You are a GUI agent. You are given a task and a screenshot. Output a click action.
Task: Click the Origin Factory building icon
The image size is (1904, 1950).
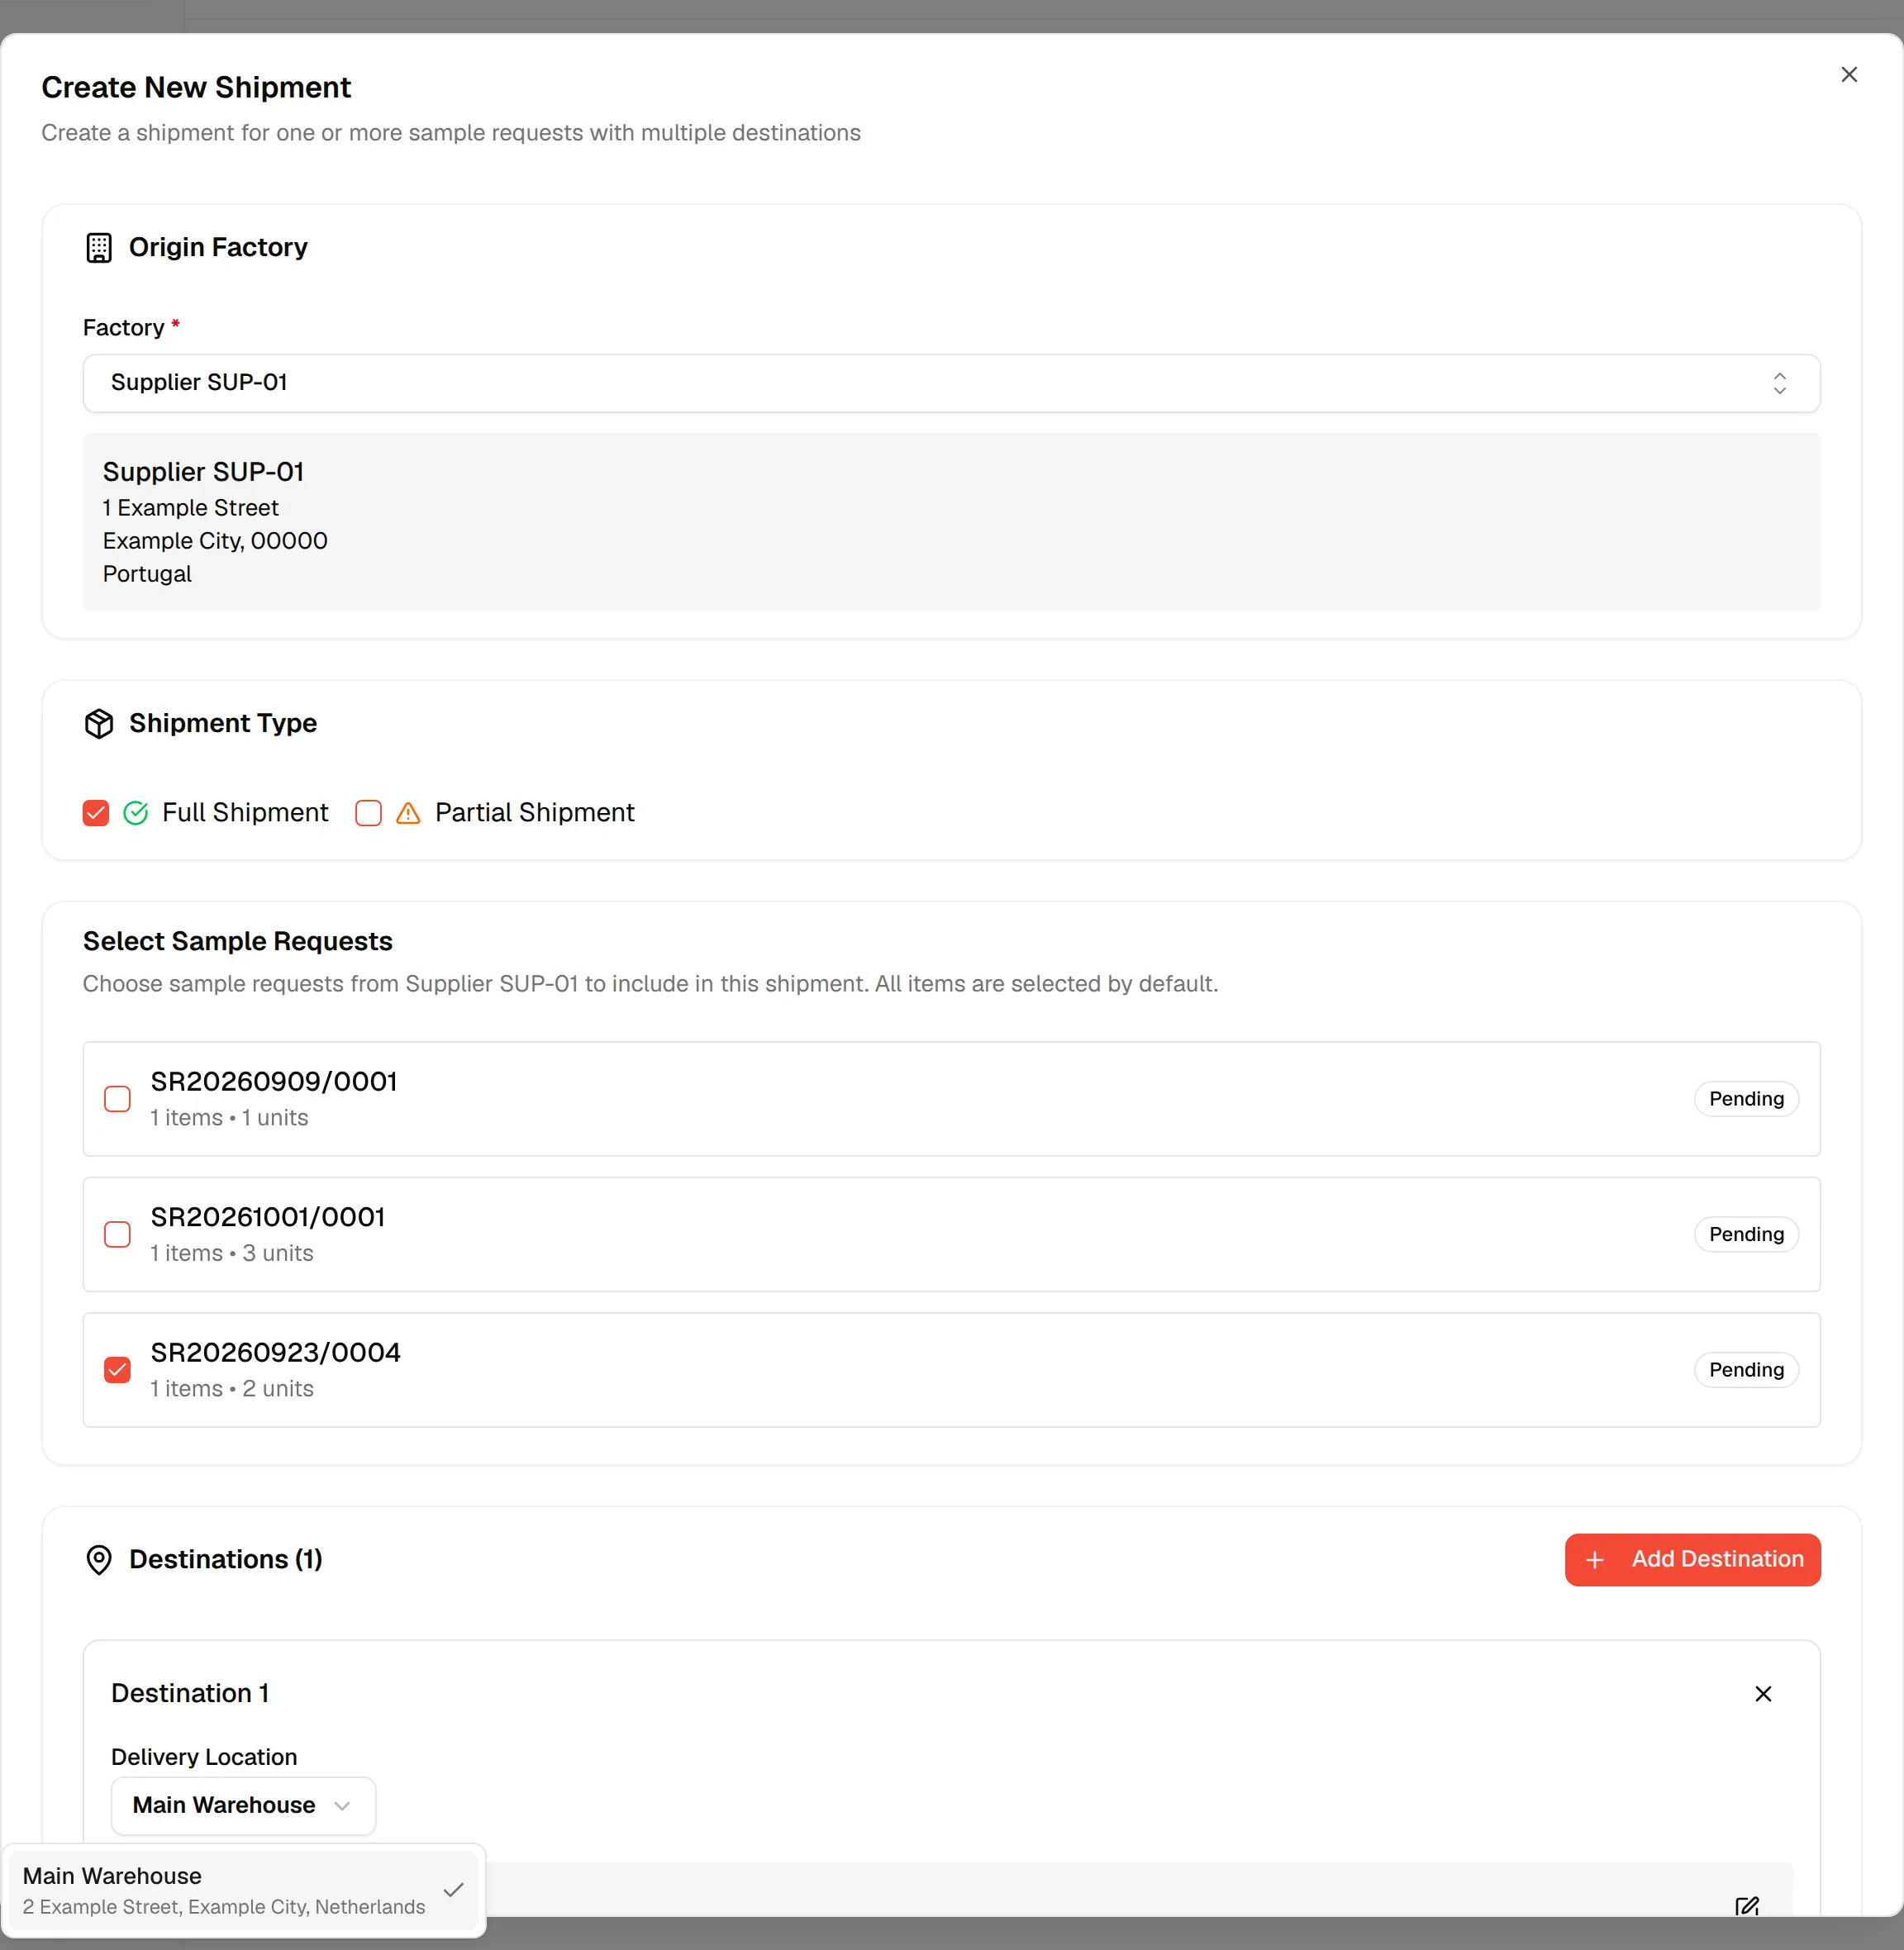click(99, 247)
